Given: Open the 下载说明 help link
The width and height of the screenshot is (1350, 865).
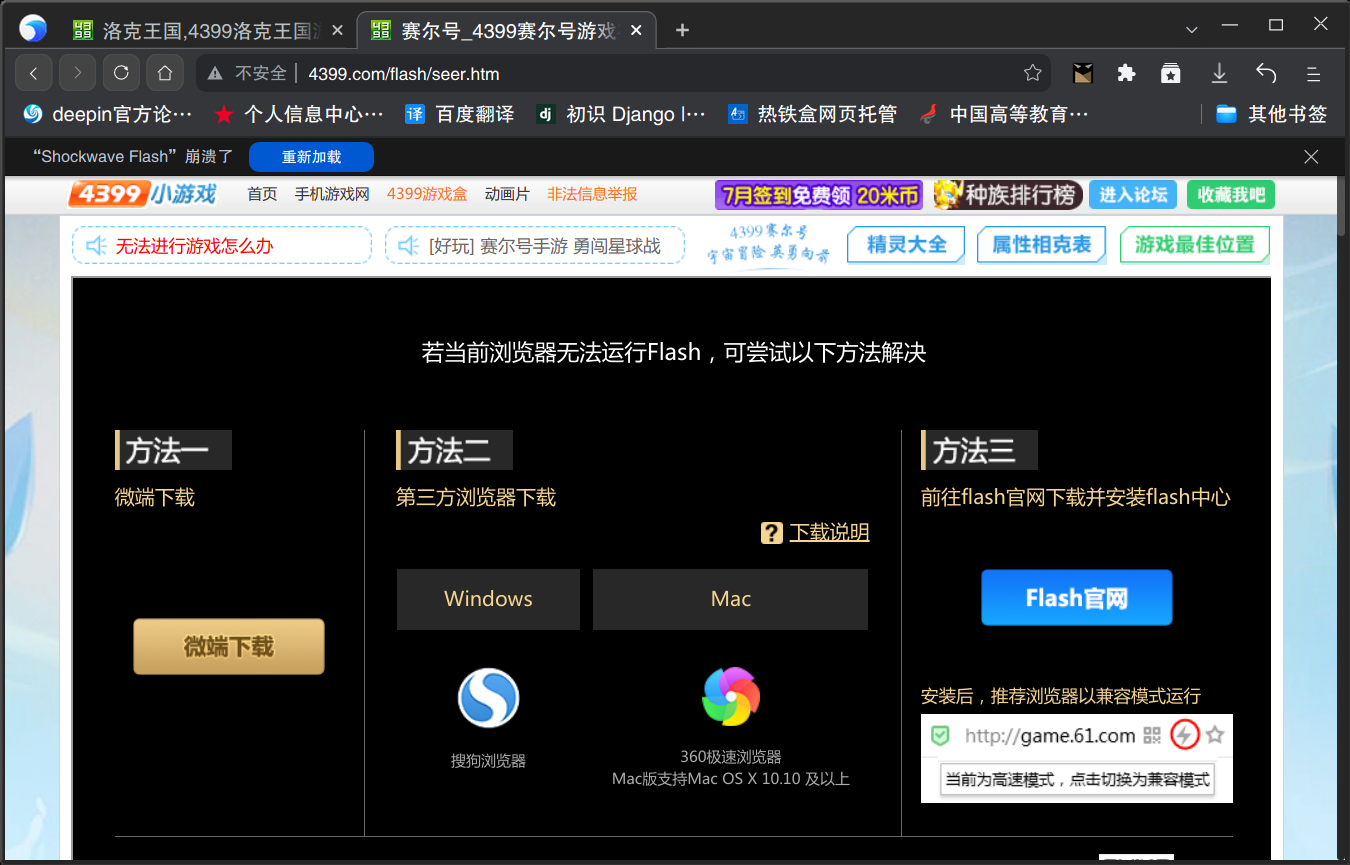Looking at the screenshot, I should (829, 533).
